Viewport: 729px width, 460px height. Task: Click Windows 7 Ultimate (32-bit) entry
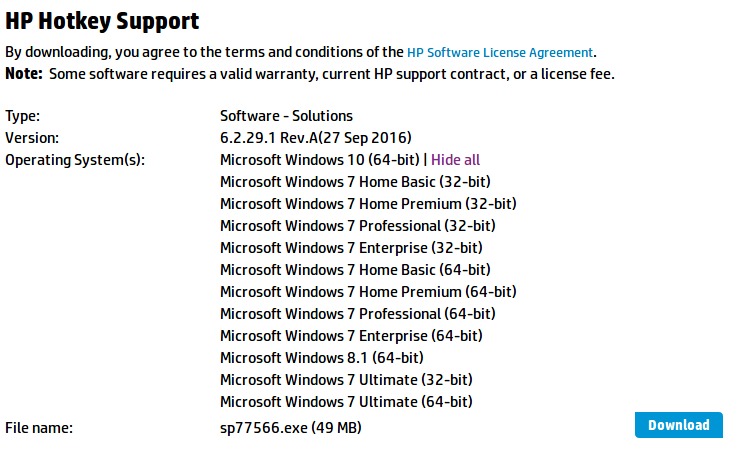(x=346, y=380)
